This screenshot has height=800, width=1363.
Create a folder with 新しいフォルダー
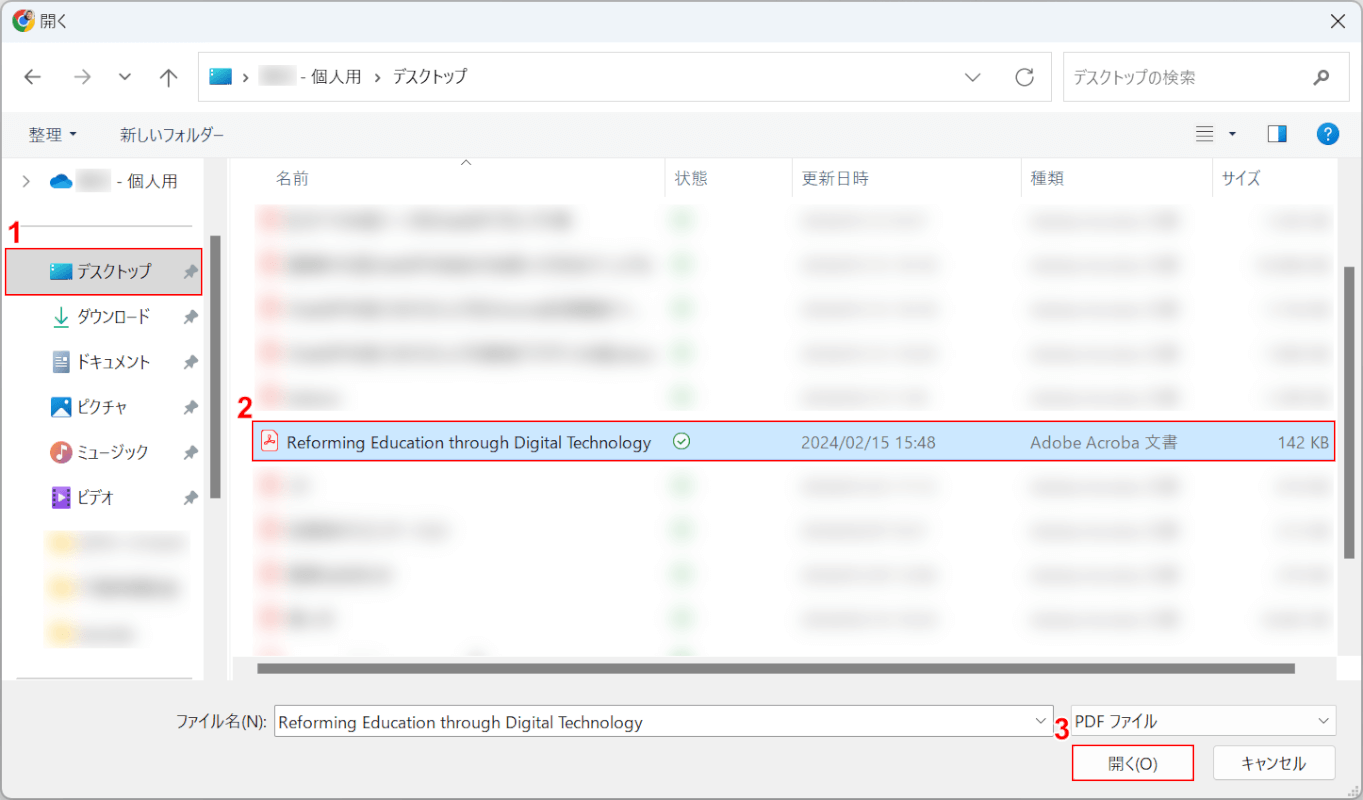[x=172, y=134]
